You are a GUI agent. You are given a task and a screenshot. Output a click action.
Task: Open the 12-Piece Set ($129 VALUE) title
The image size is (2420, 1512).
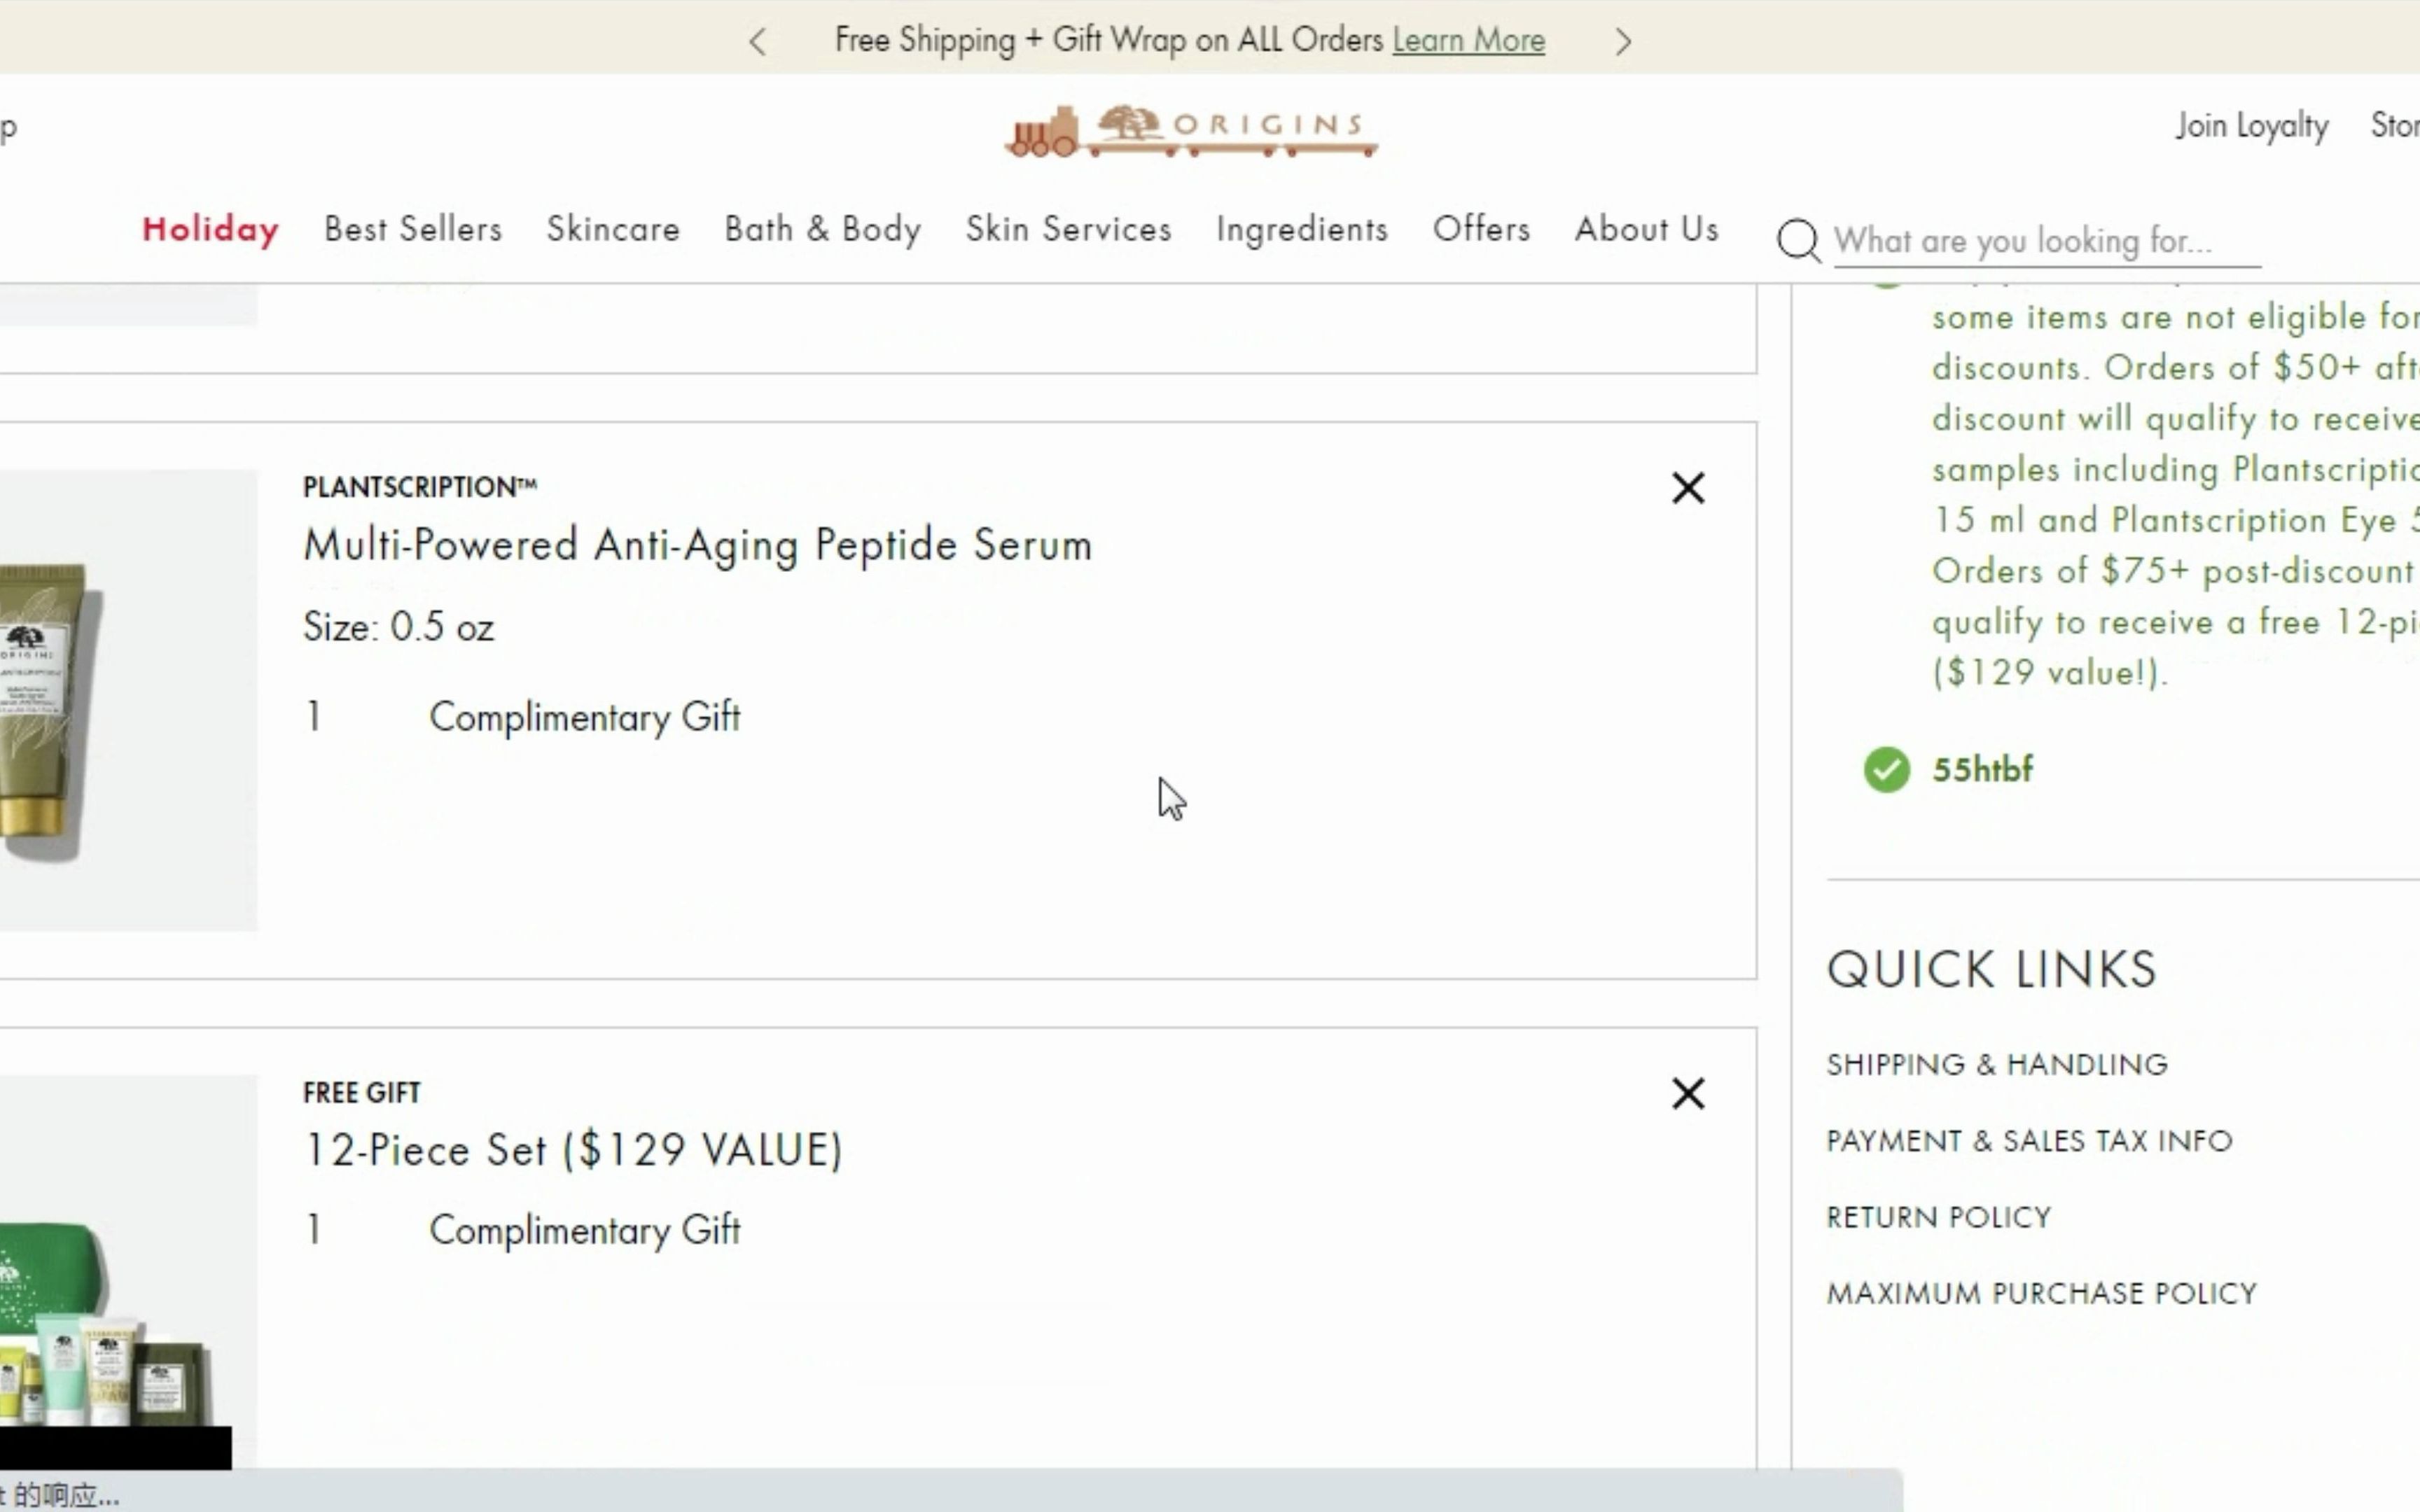tap(573, 1150)
